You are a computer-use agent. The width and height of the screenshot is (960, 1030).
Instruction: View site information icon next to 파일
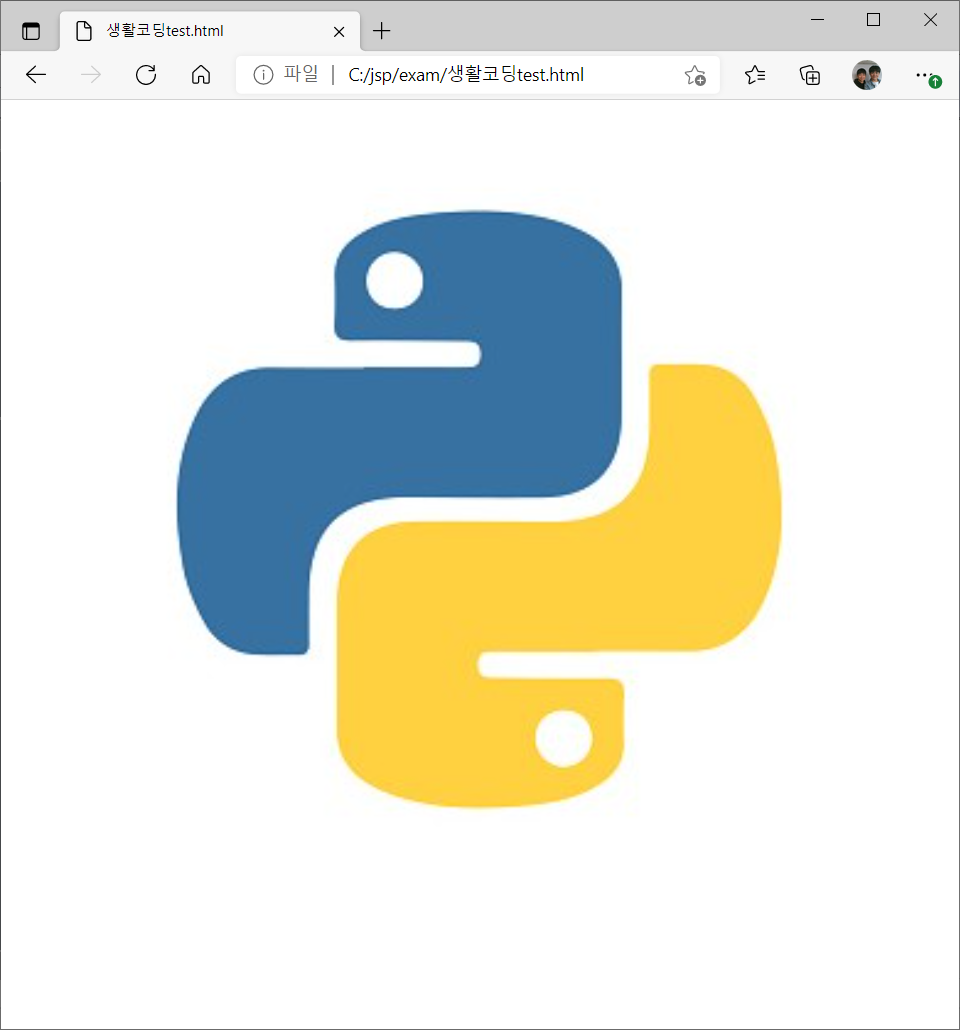(263, 75)
